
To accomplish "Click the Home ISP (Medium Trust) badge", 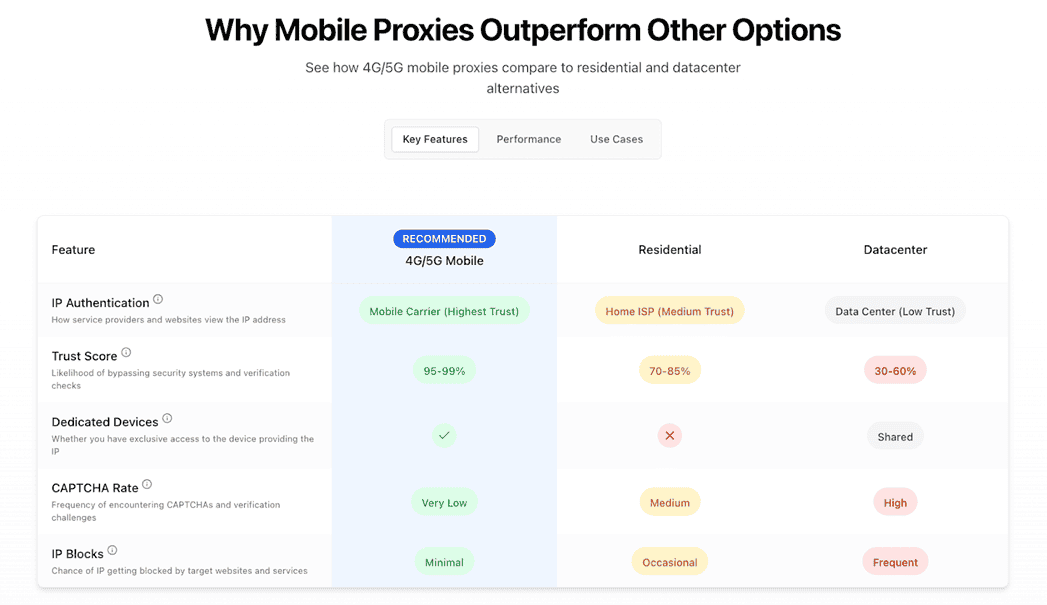I will point(670,311).
